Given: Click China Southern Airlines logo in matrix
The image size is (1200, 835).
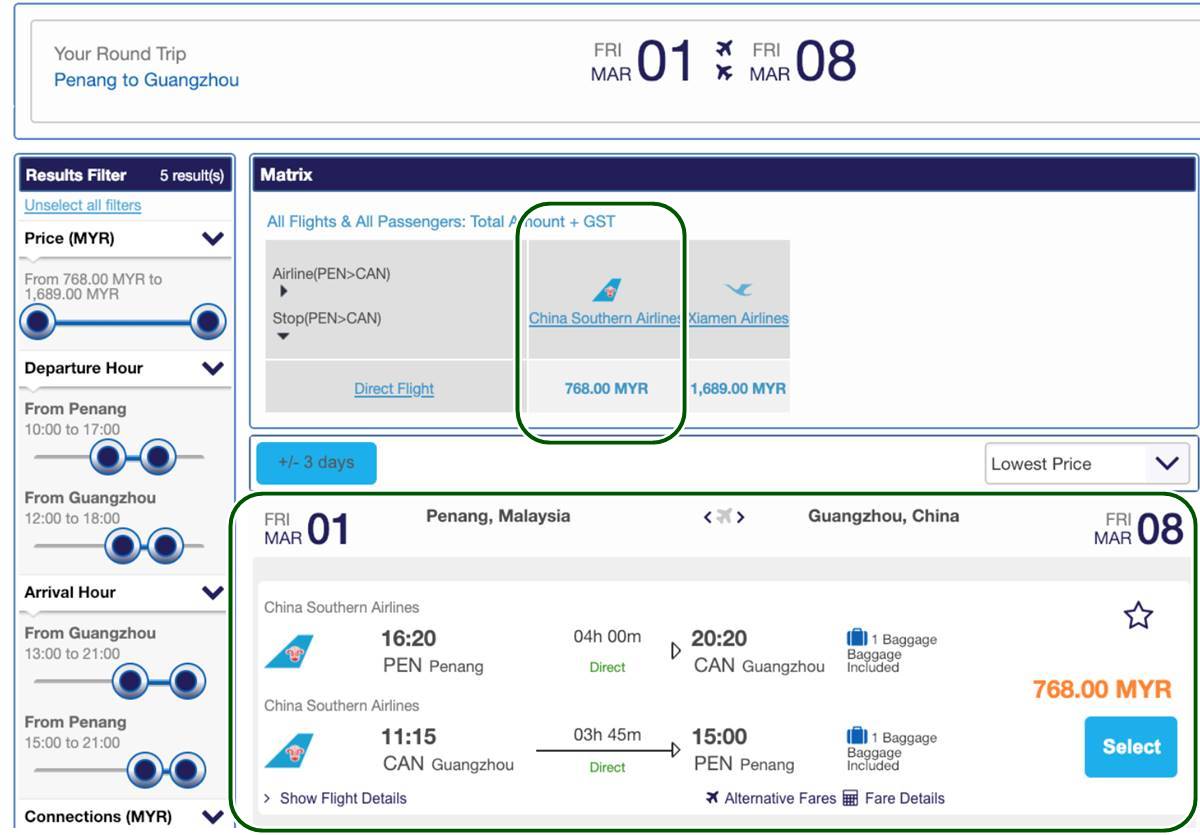Looking at the screenshot, I should [607, 290].
